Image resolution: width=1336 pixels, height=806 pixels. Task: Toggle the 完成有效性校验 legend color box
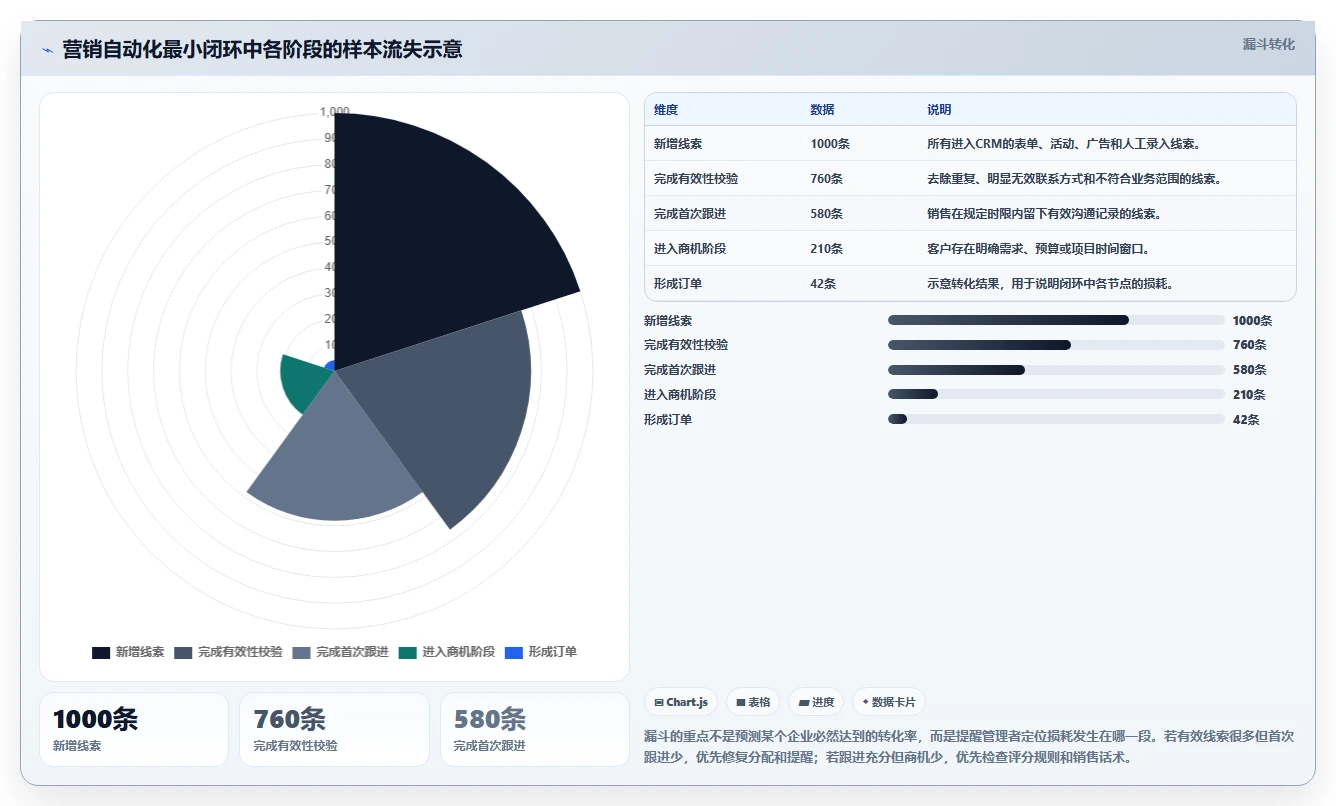183,652
